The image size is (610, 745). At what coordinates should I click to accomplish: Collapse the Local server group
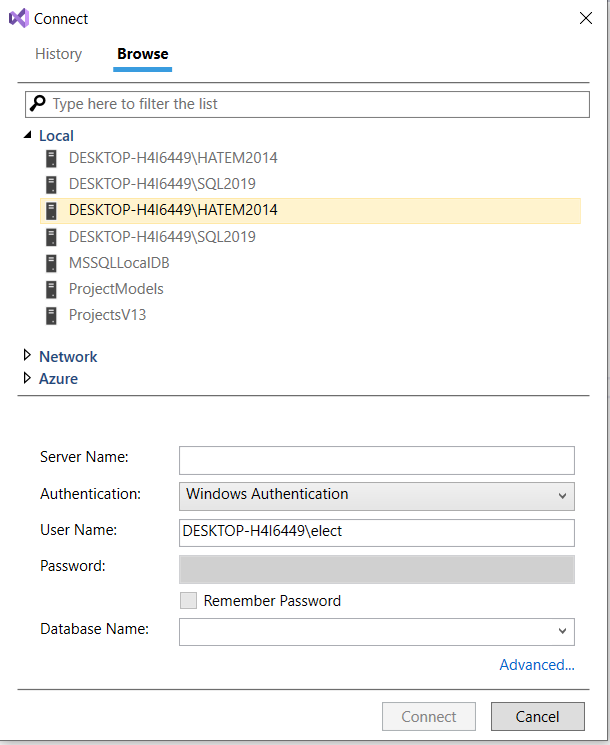click(28, 135)
